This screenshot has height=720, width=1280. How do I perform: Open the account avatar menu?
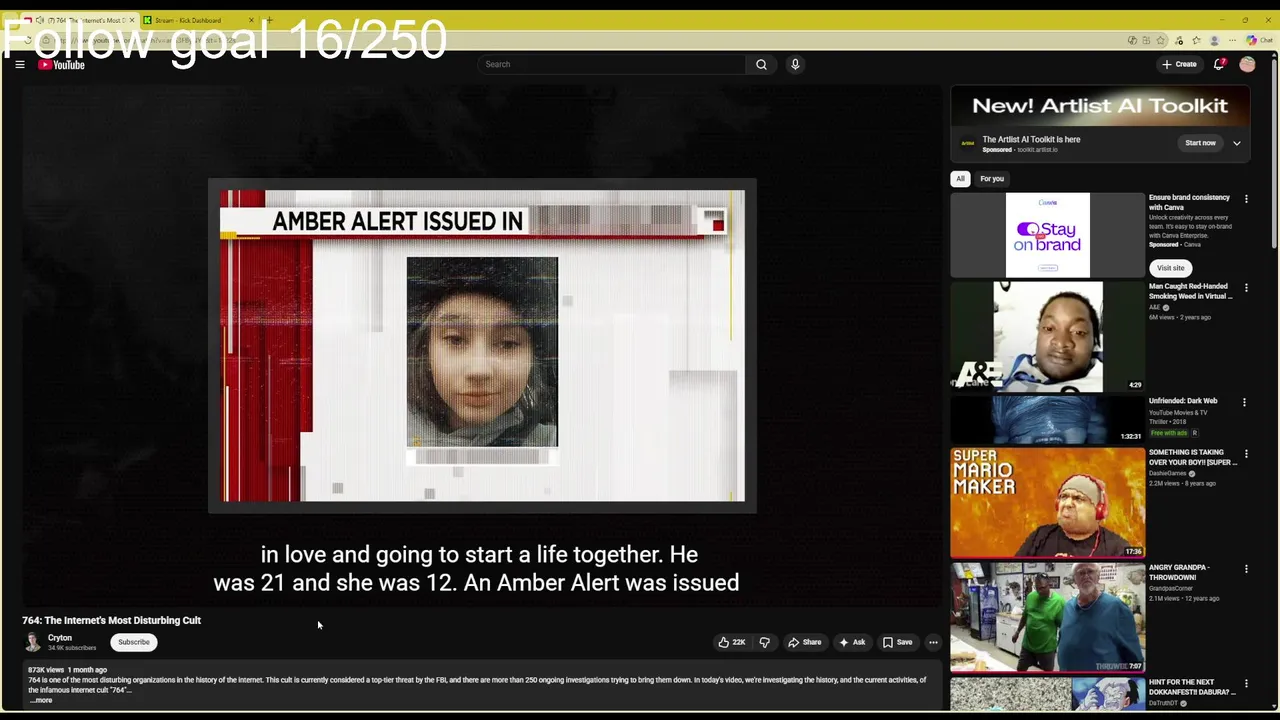pyautogui.click(x=1247, y=64)
